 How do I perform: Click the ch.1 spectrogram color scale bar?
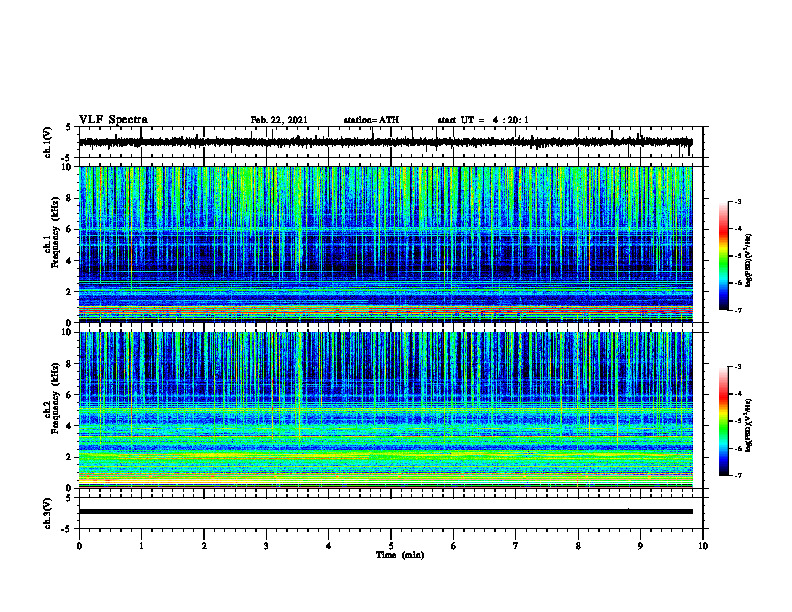723,256
